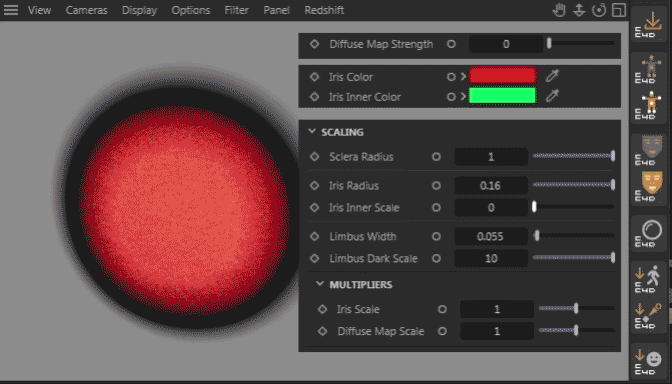This screenshot has height=384, width=672.
Task: Open the Redshift menu
Action: coord(324,10)
